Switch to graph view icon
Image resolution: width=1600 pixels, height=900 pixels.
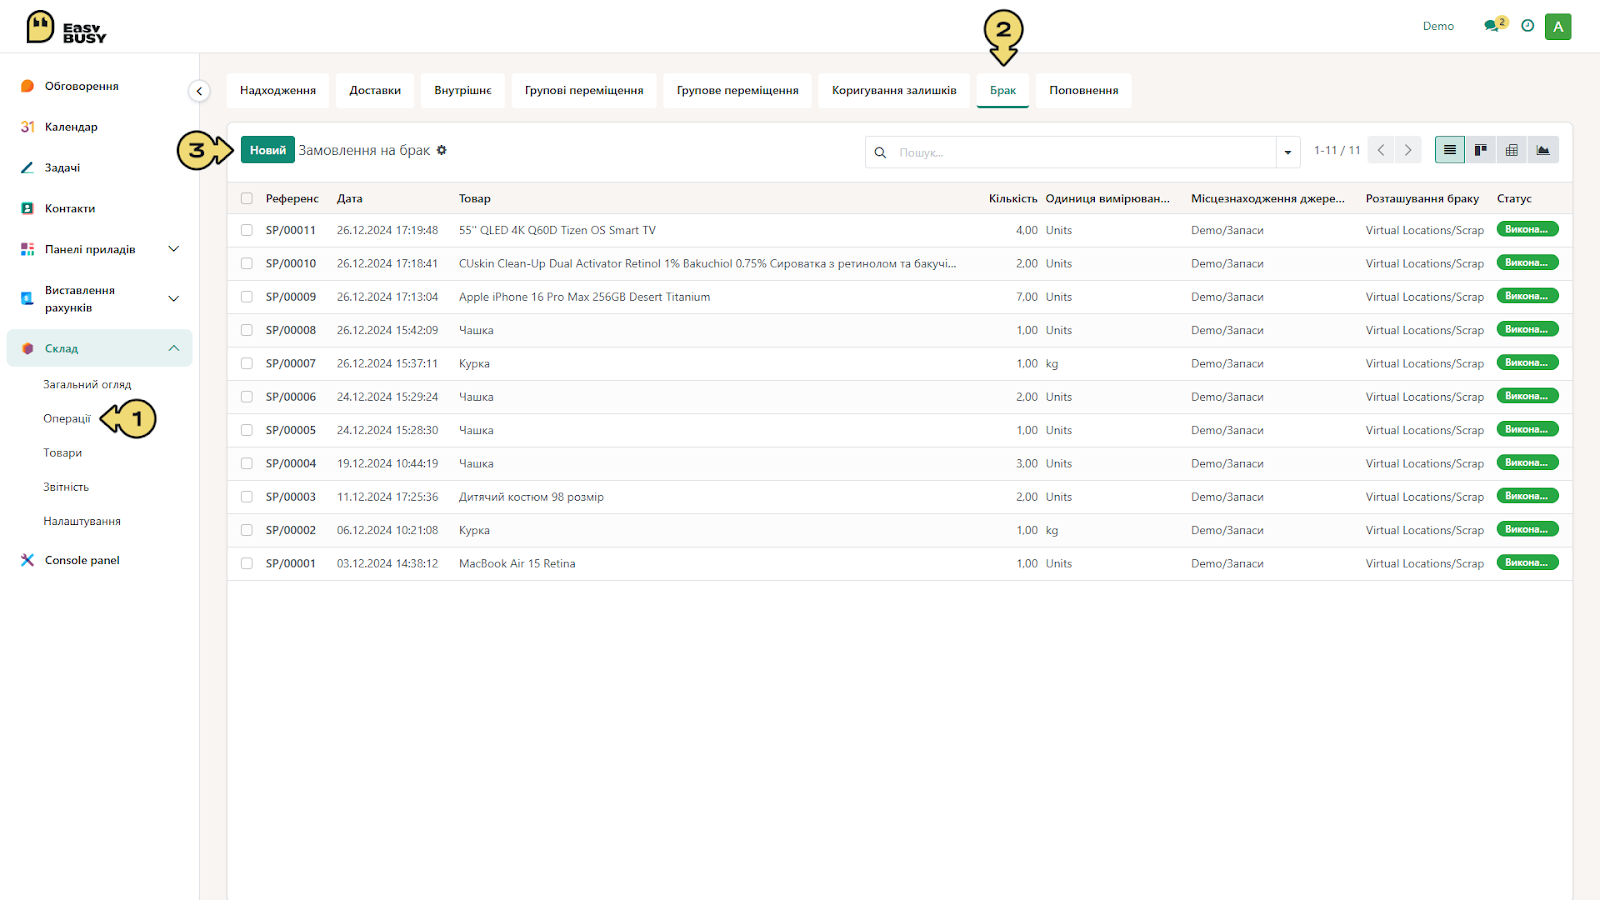[x=1543, y=150]
